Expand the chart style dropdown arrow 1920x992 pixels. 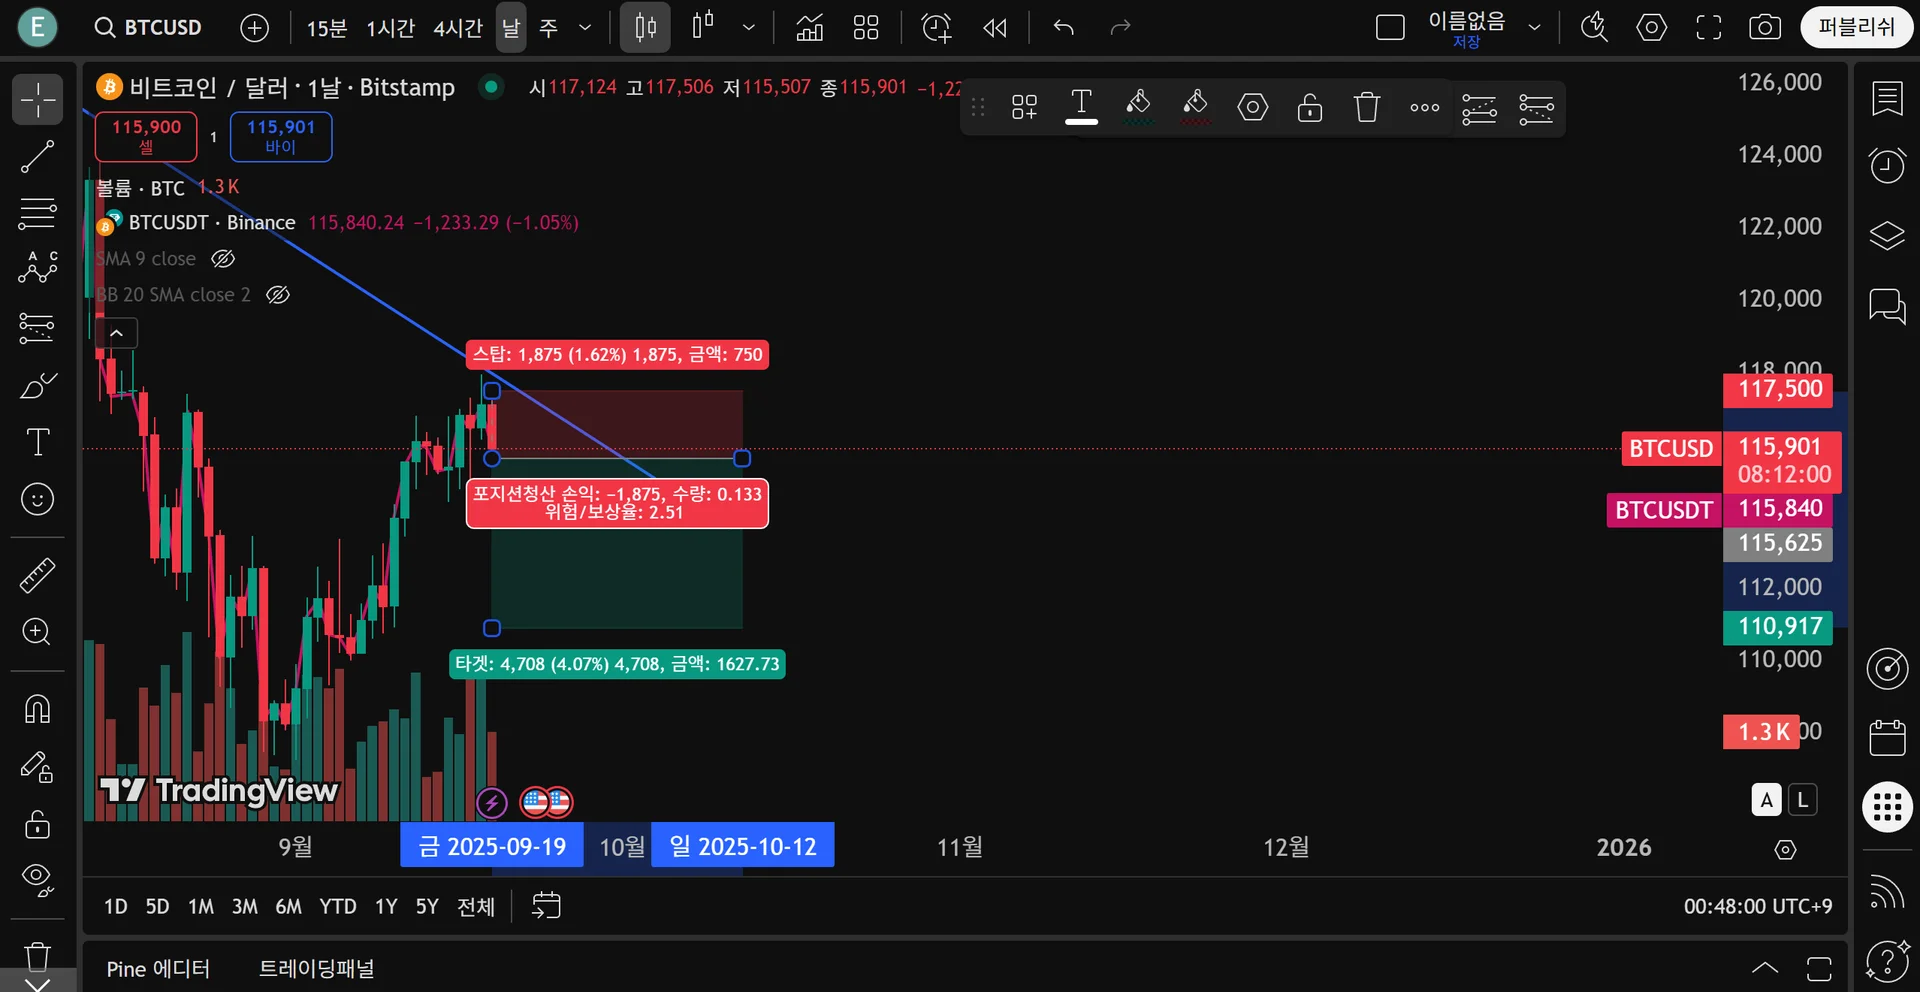(x=748, y=28)
